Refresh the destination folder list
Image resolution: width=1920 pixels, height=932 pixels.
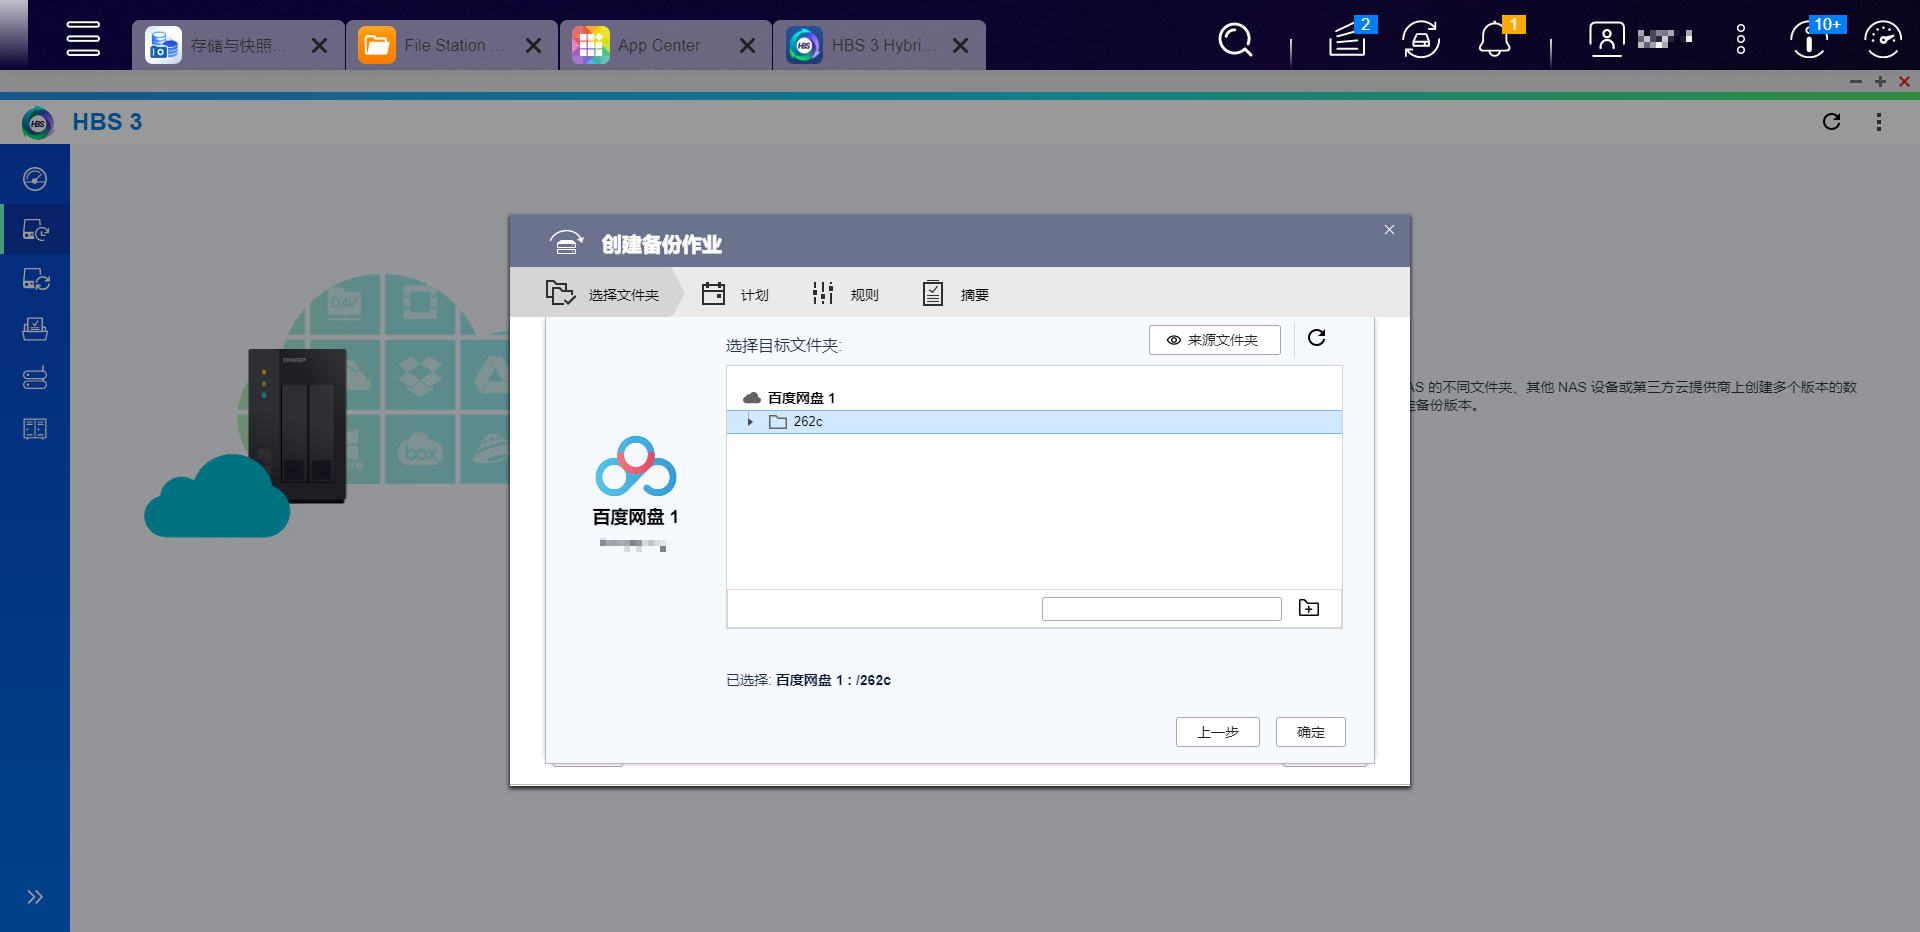[1317, 338]
